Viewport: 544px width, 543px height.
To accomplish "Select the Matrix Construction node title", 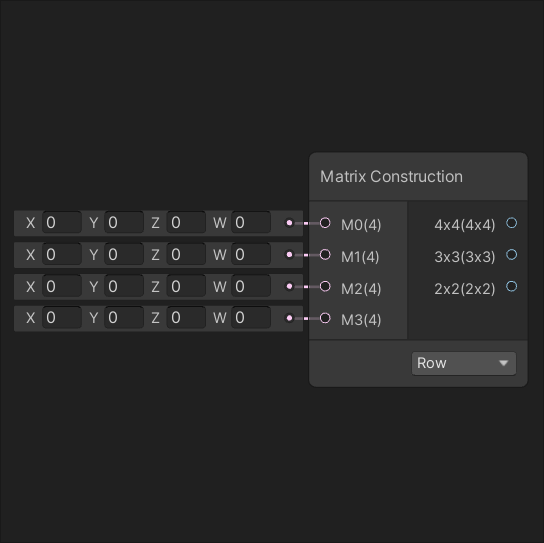I will [391, 177].
